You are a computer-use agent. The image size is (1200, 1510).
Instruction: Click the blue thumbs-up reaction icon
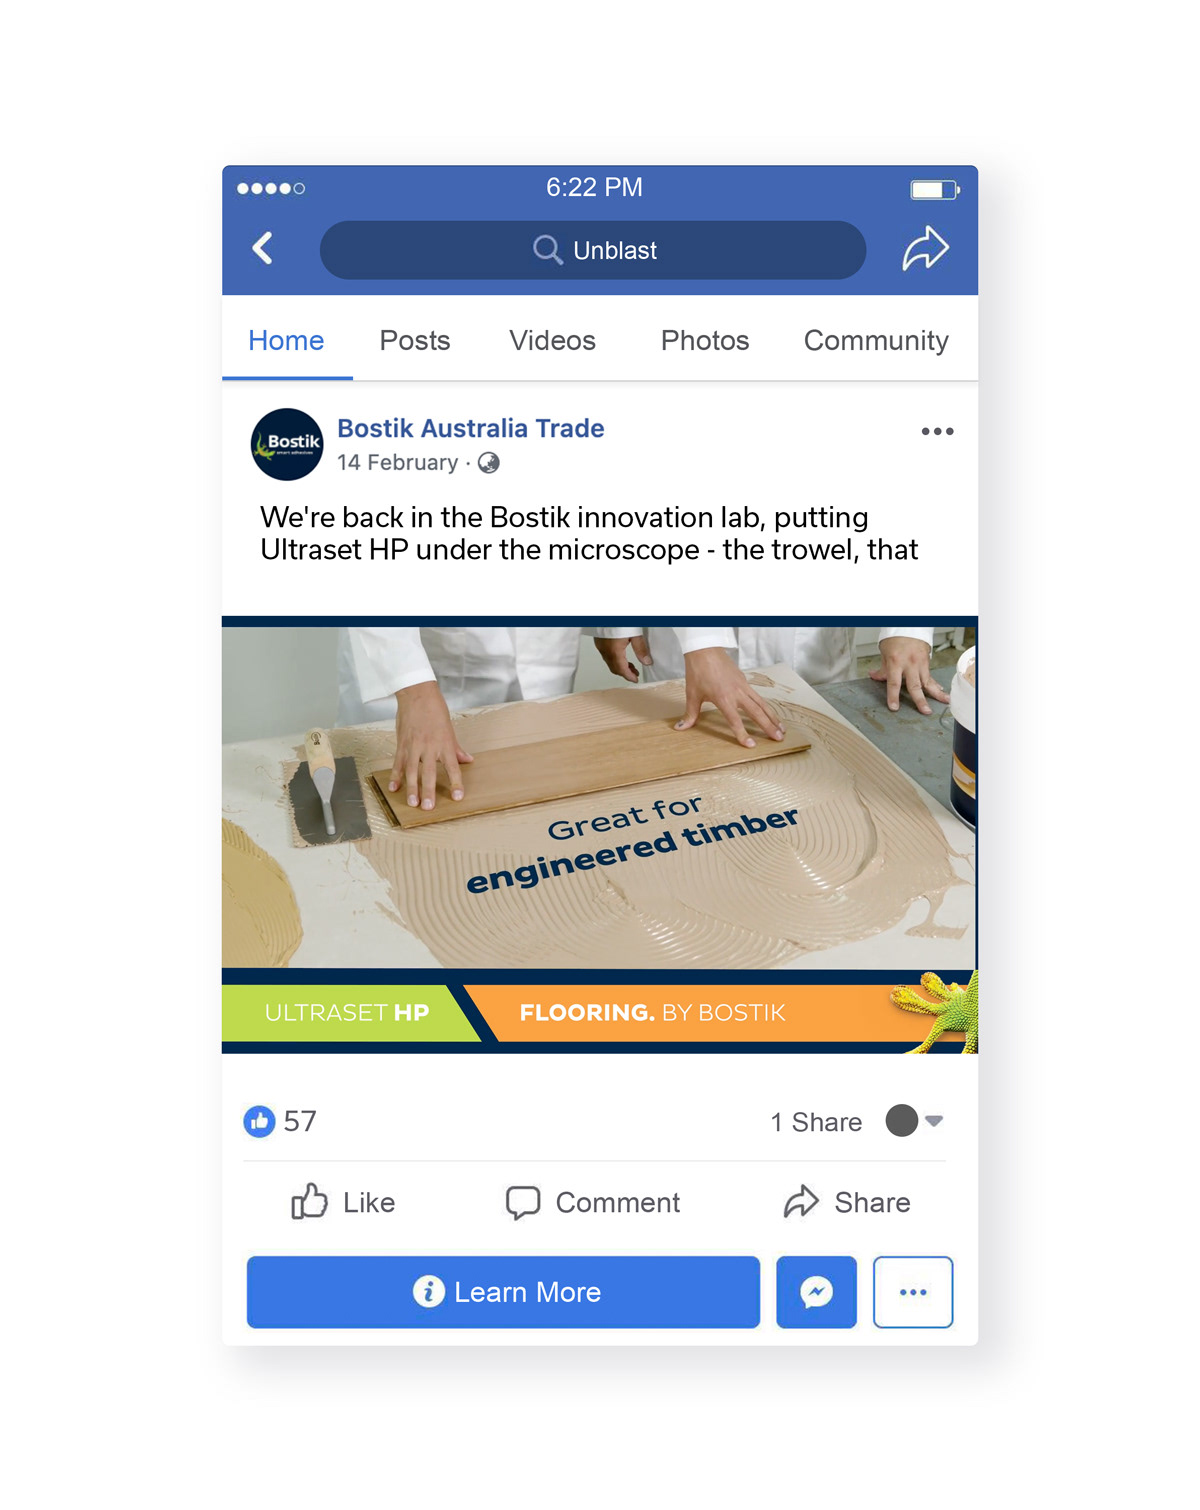[x=259, y=1121]
